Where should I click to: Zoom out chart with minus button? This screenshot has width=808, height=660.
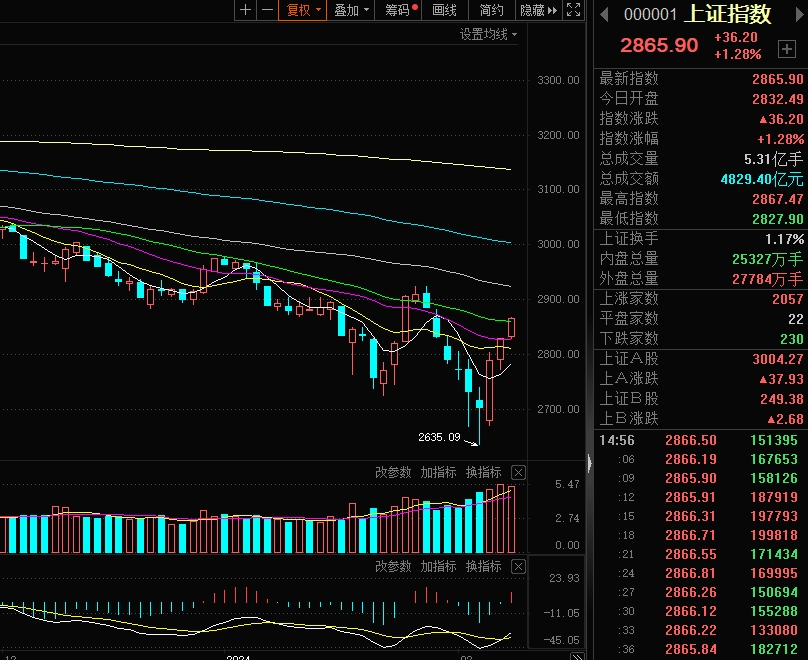pos(267,10)
